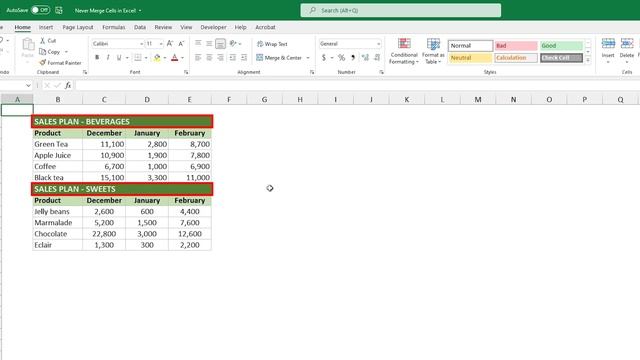
Task: Apply the Calculation cell style
Action: [x=516, y=58]
